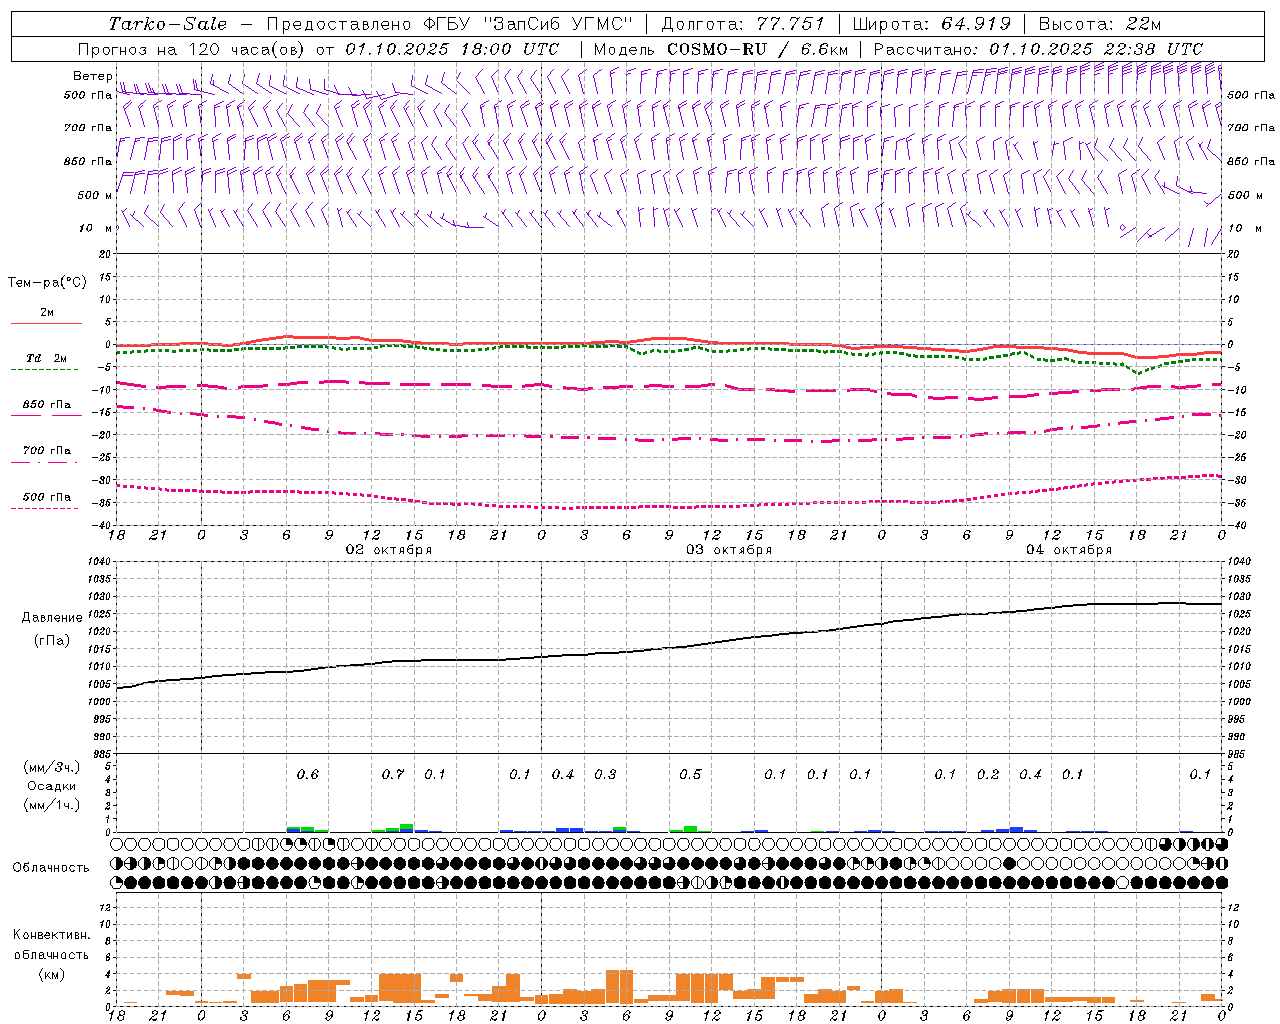Click the 'Давление' pressure panel label
Image resolution: width=1280 pixels, height=1024 pixels.
(x=52, y=618)
